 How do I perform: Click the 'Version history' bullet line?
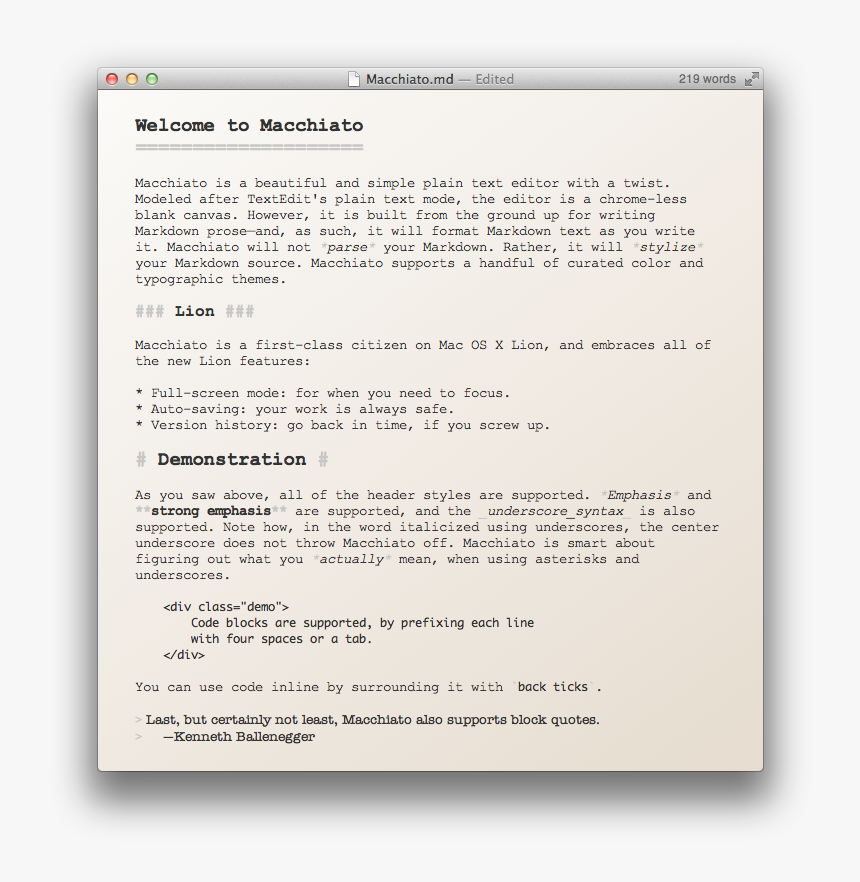(342, 425)
